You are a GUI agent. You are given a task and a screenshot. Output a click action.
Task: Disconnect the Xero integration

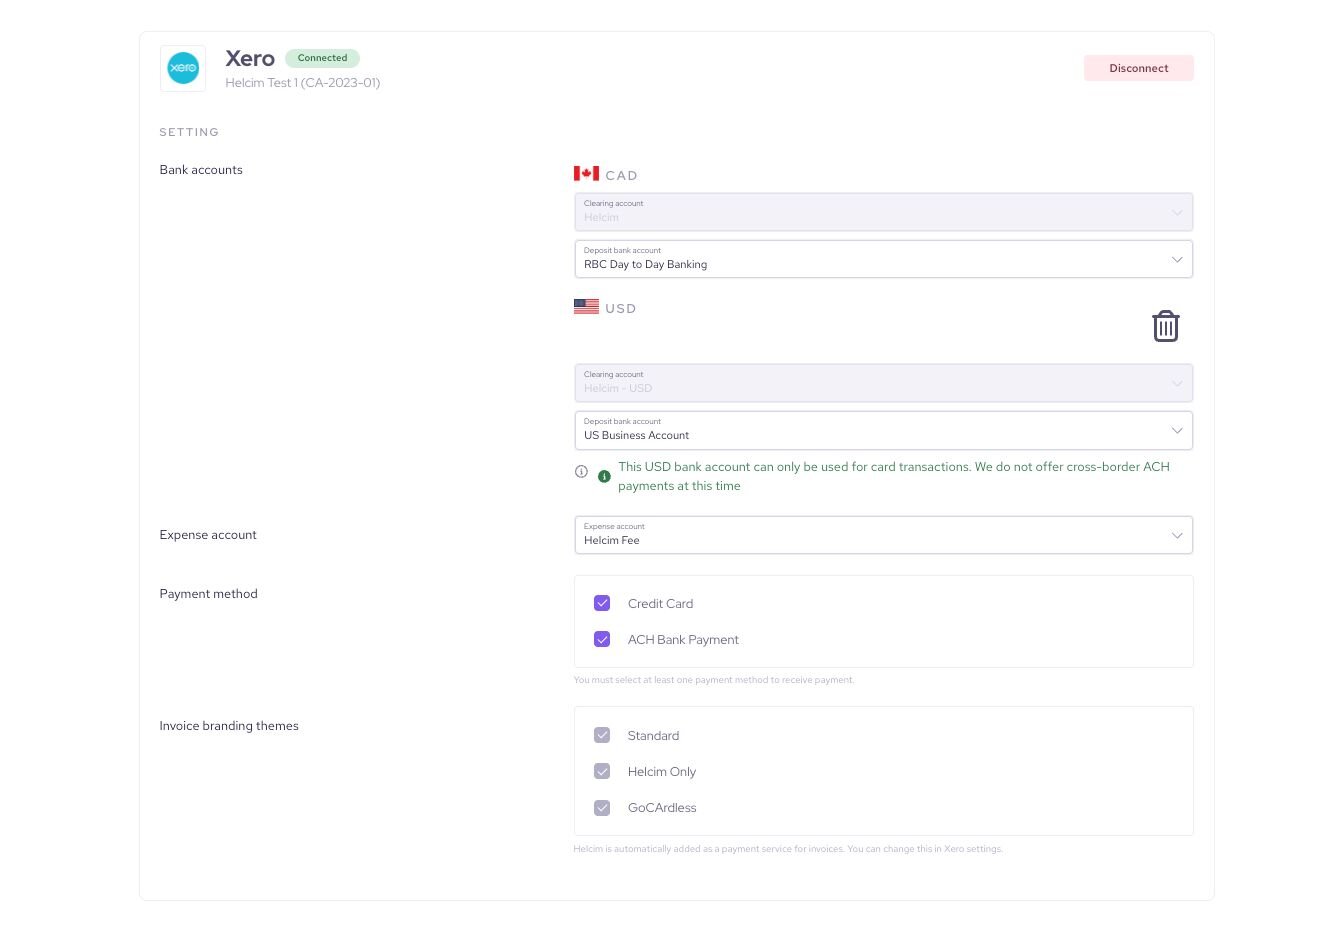point(1139,68)
